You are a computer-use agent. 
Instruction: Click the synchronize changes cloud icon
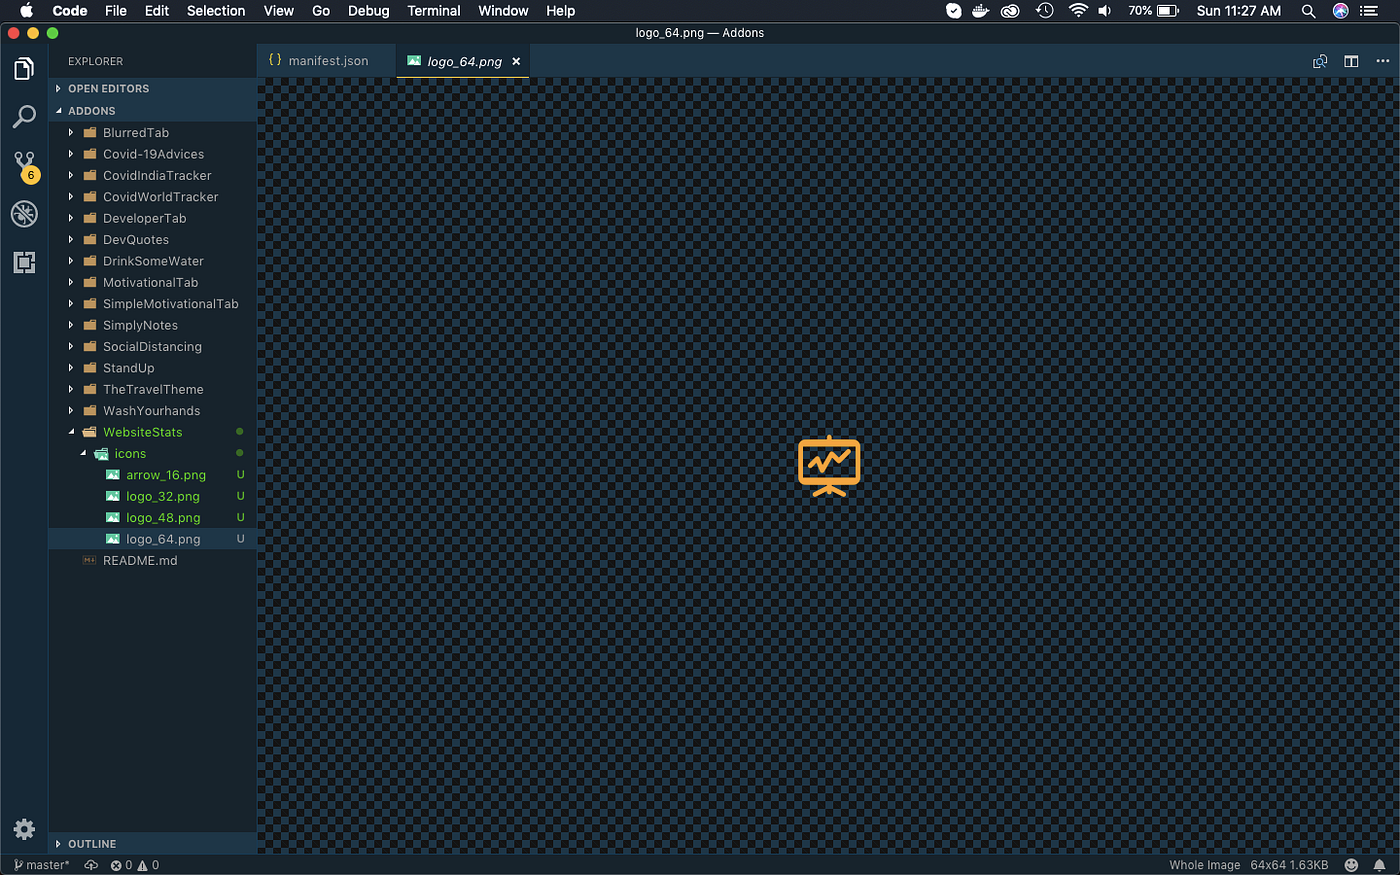coord(91,865)
